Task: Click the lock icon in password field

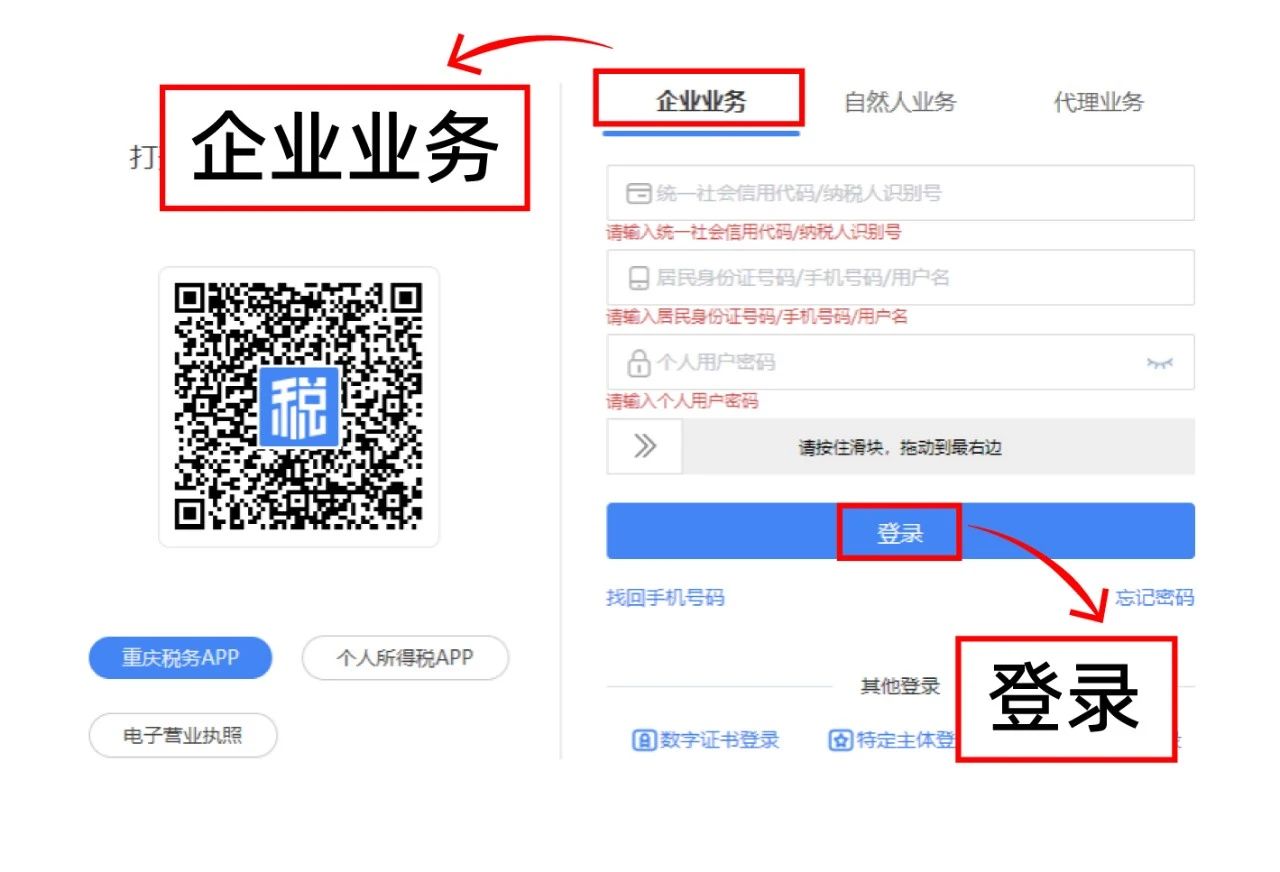Action: point(638,363)
